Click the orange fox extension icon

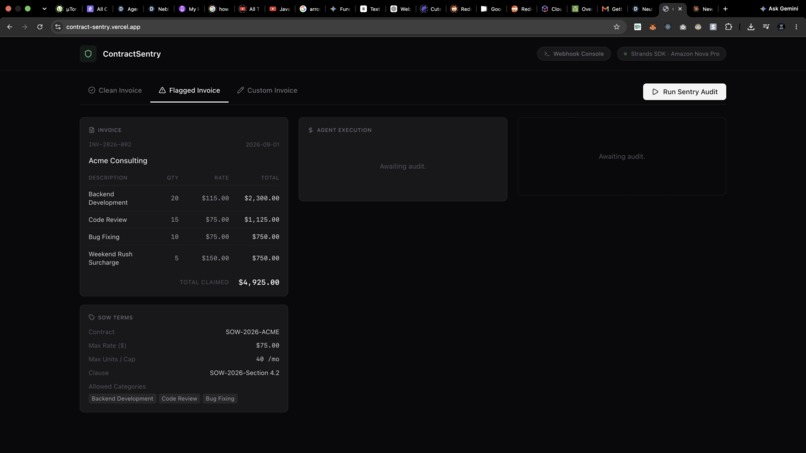click(x=652, y=27)
